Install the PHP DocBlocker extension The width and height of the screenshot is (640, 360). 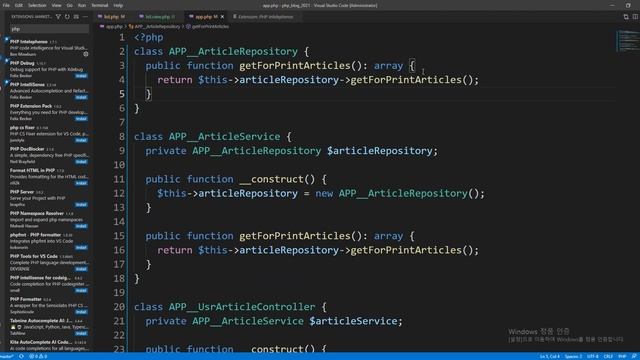click(81, 162)
